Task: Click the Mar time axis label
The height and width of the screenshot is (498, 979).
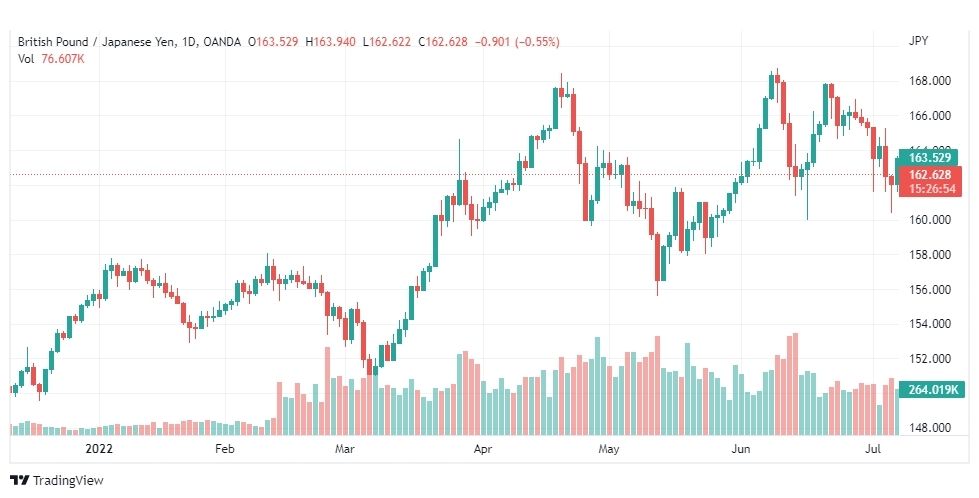Action: coord(345,449)
